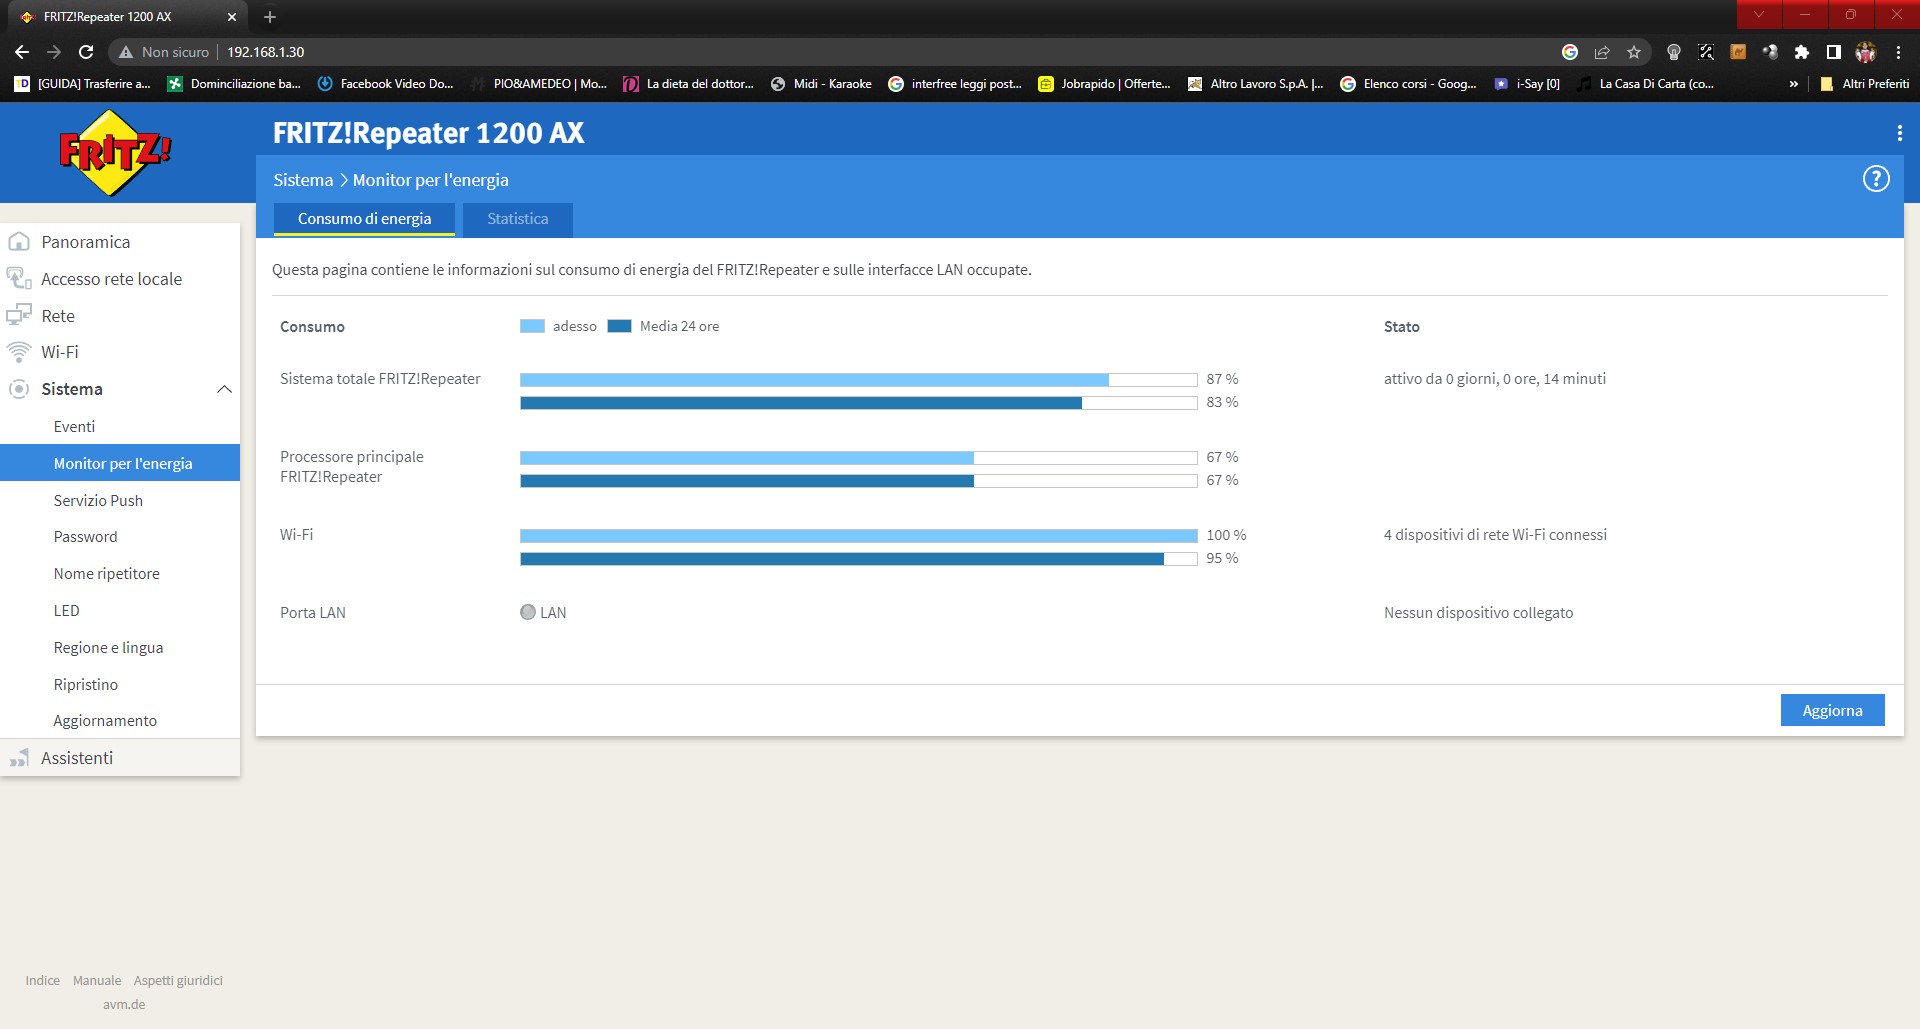Click the '4 dispositivi di rete Wi-Fi connessi' text
The height and width of the screenshot is (1029, 1920).
[1495, 535]
